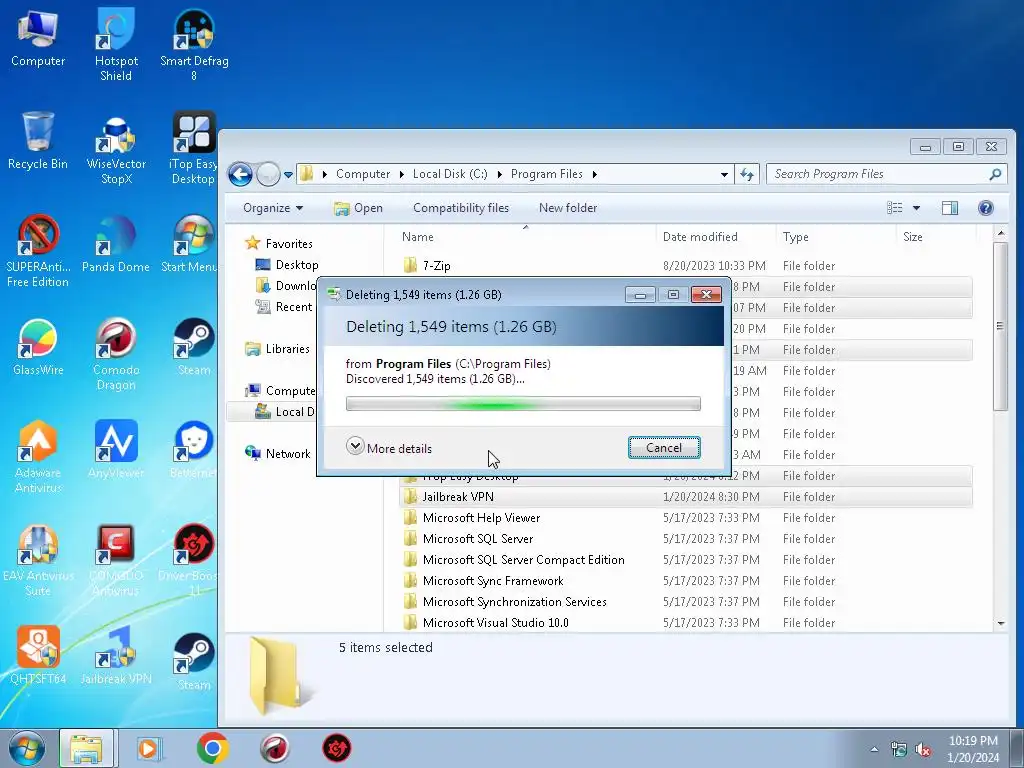Expand breadcrumb arrow after Program Files
Image resolution: width=1024 pixels, height=768 pixels.
[594, 174]
